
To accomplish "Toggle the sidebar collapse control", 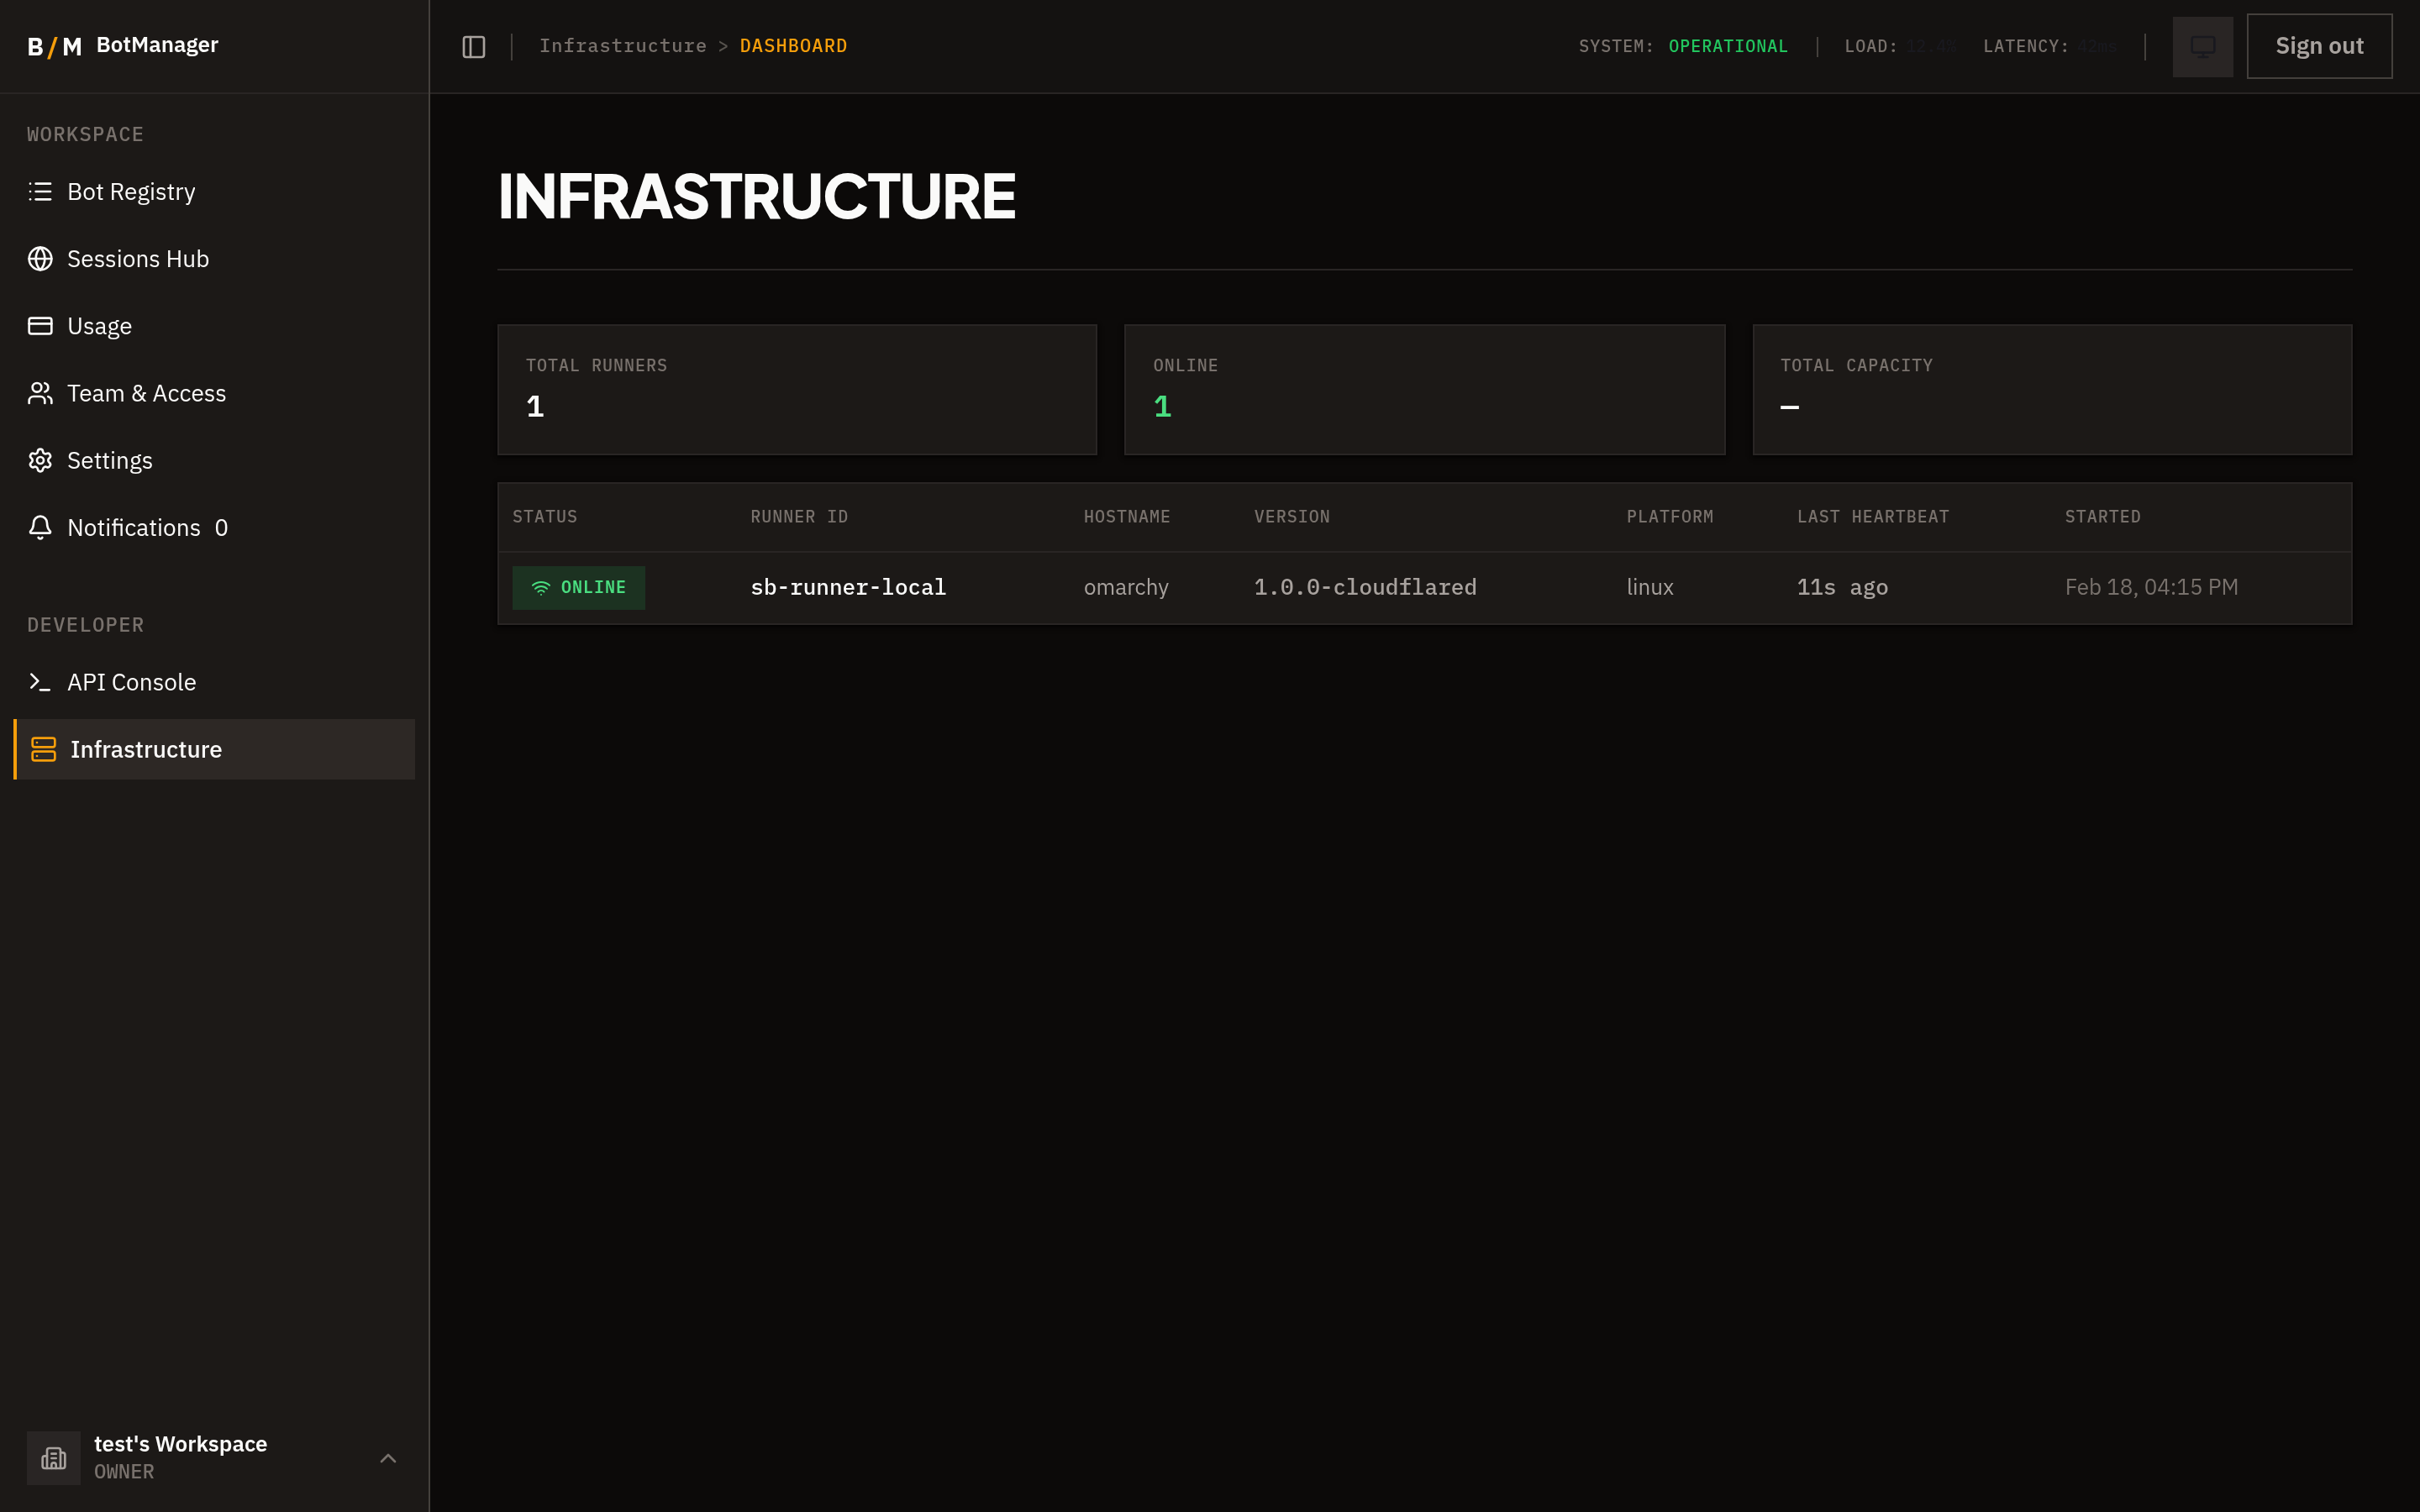I will point(472,46).
